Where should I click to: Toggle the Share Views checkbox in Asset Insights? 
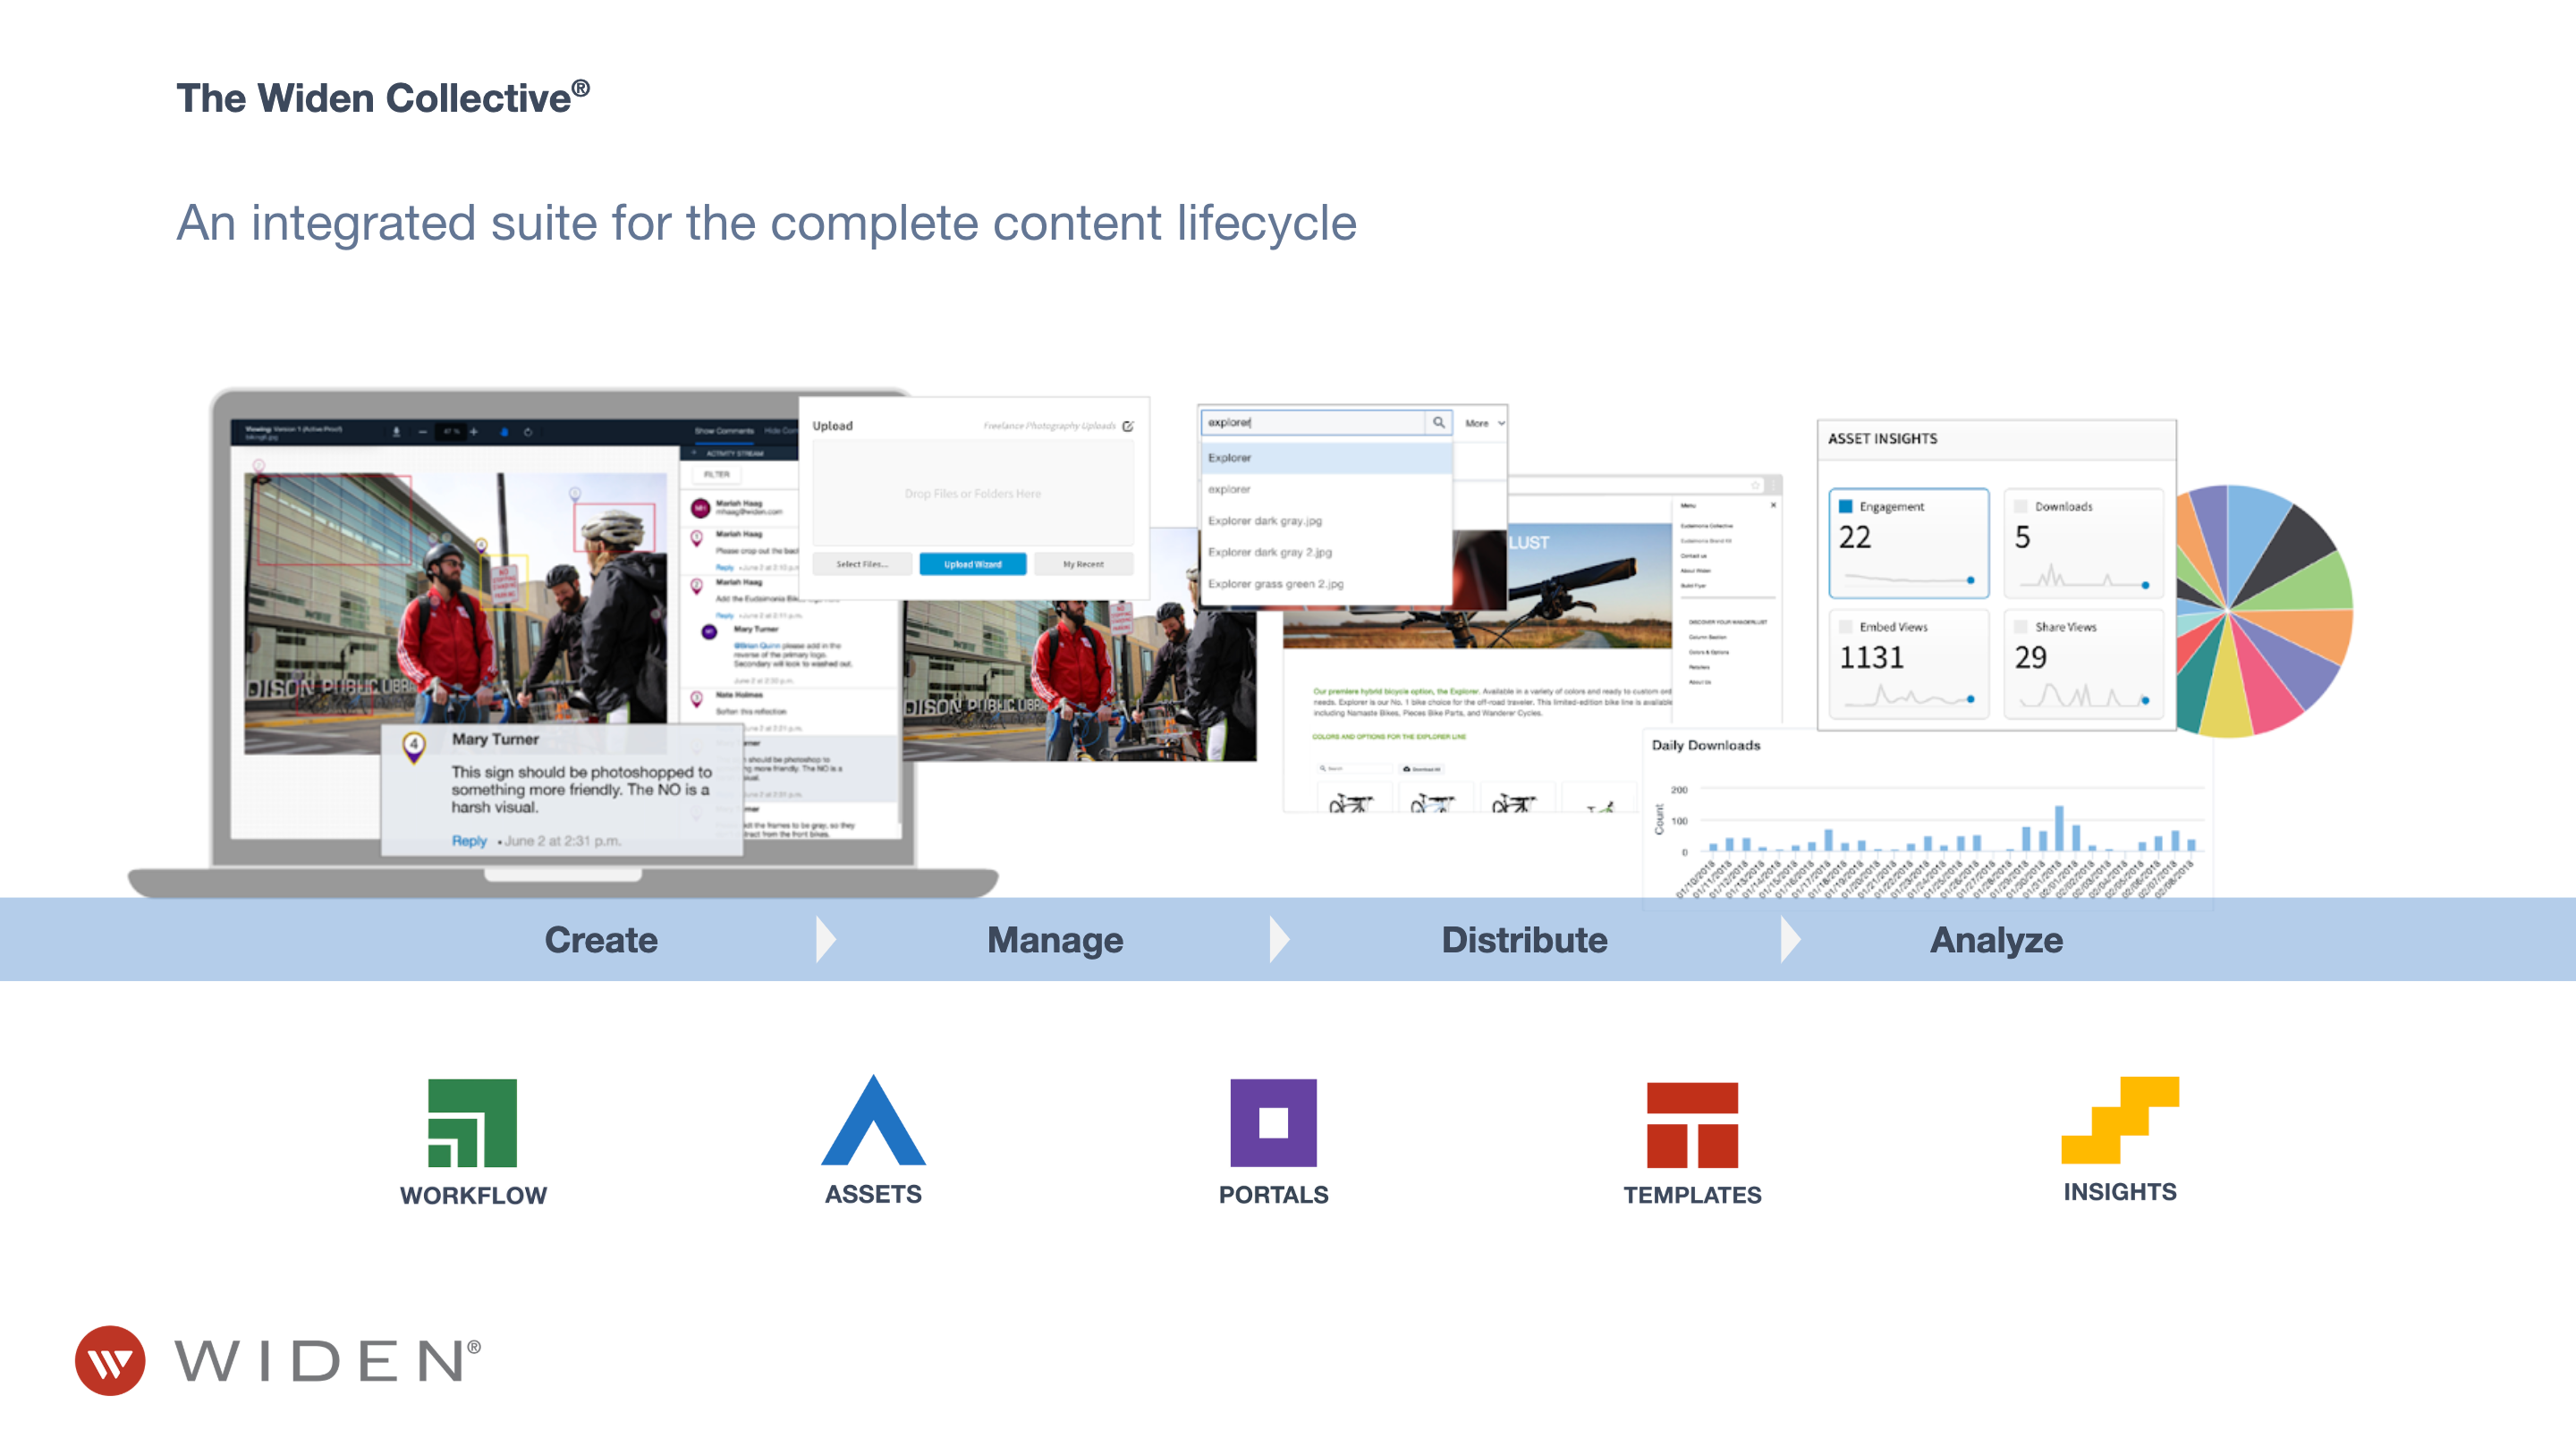2021,626
